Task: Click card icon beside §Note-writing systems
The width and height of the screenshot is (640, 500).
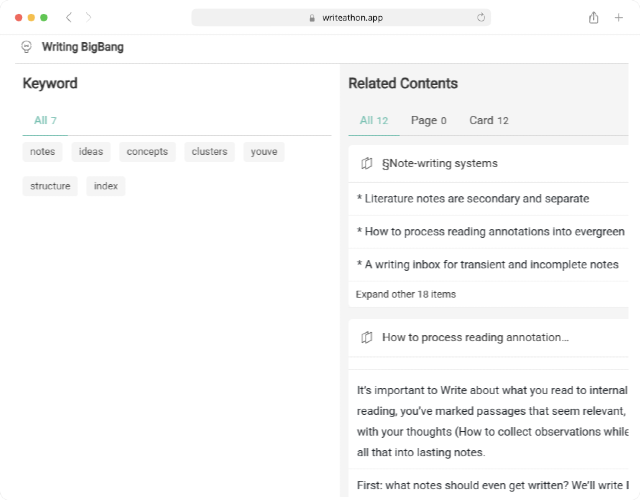Action: pyautogui.click(x=367, y=163)
